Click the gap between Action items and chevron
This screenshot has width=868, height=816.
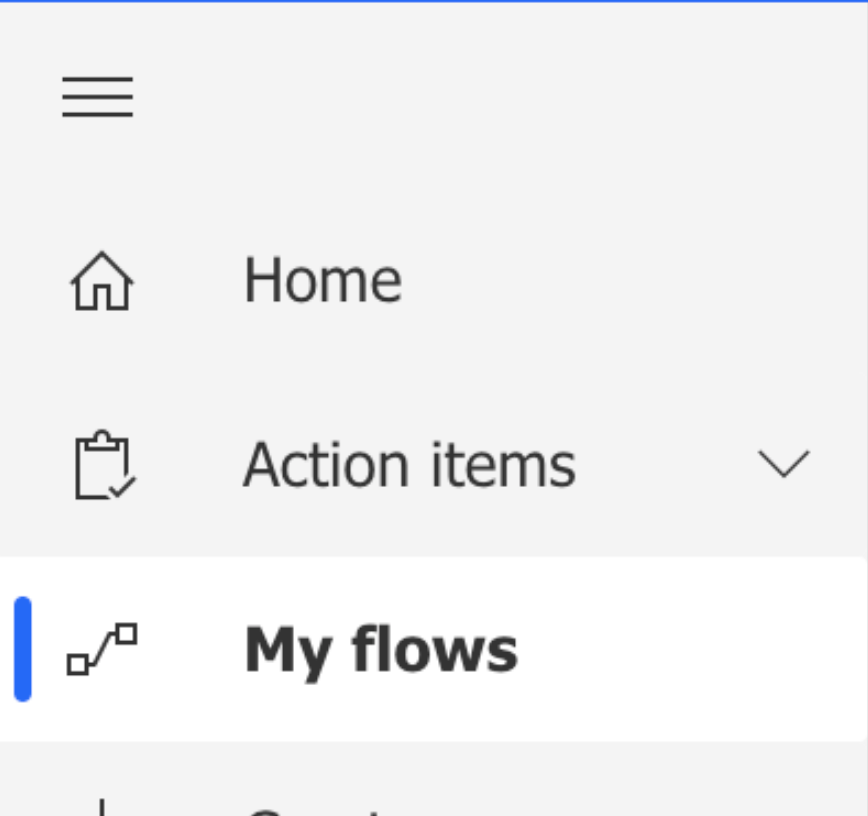pos(664,464)
